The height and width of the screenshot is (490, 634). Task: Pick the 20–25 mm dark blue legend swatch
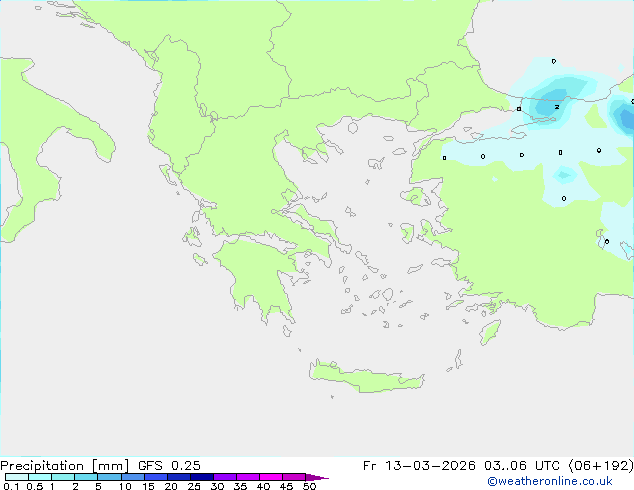pyautogui.click(x=178, y=477)
